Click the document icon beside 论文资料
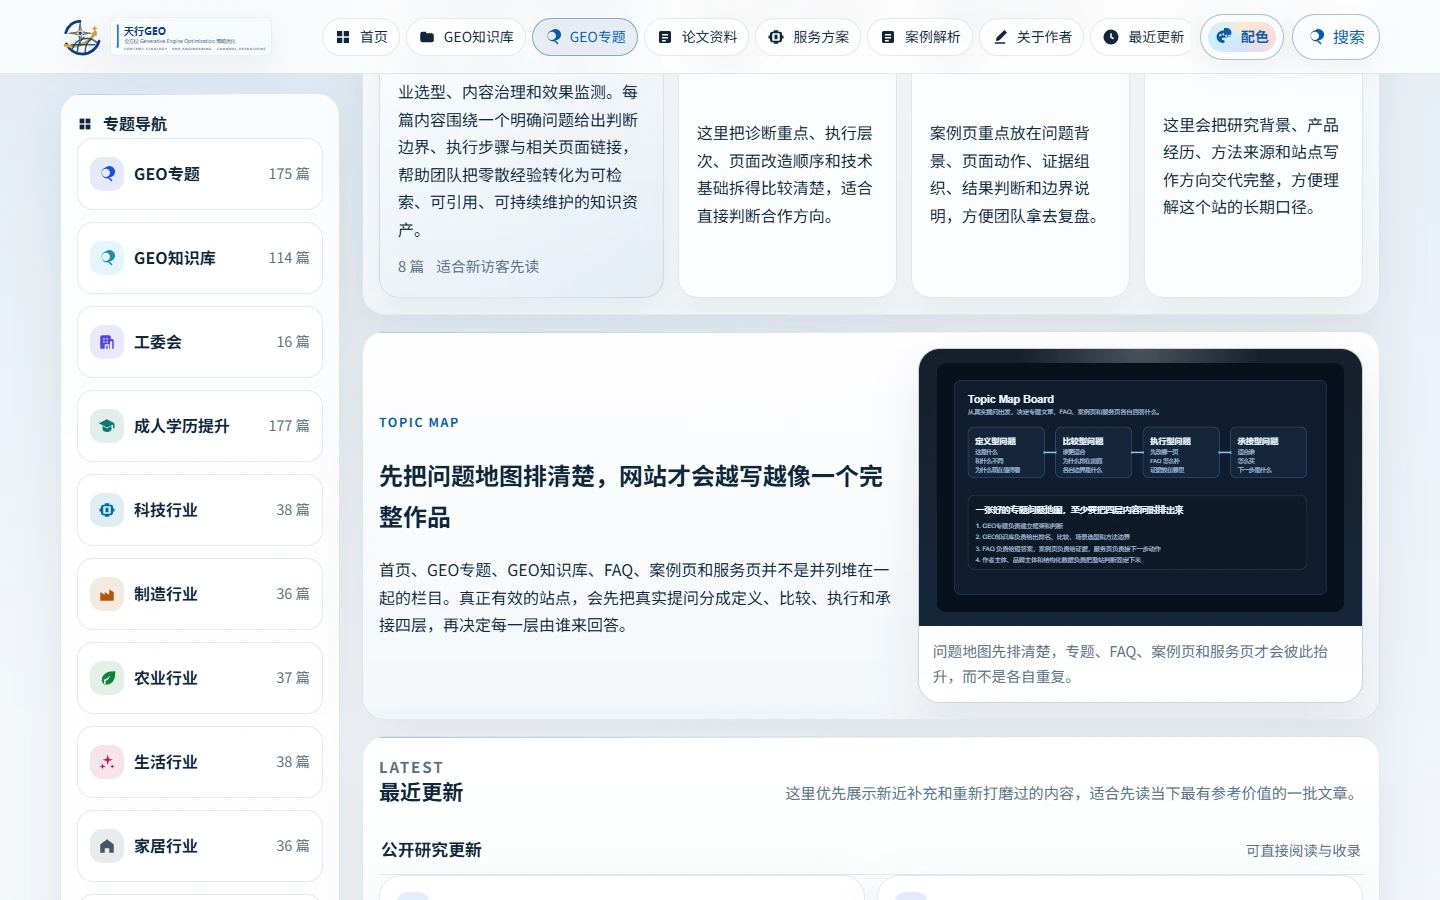This screenshot has height=900, width=1440. point(665,37)
